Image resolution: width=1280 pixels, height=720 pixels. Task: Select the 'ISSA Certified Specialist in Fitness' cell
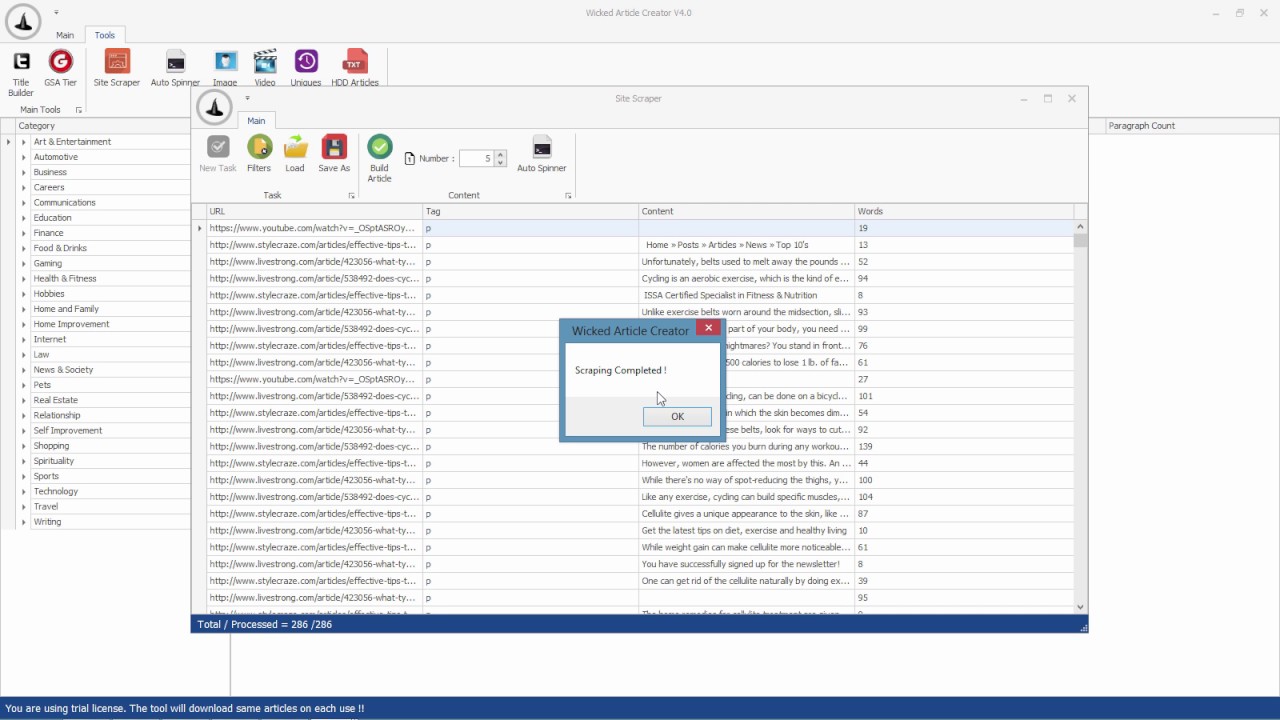pos(746,295)
